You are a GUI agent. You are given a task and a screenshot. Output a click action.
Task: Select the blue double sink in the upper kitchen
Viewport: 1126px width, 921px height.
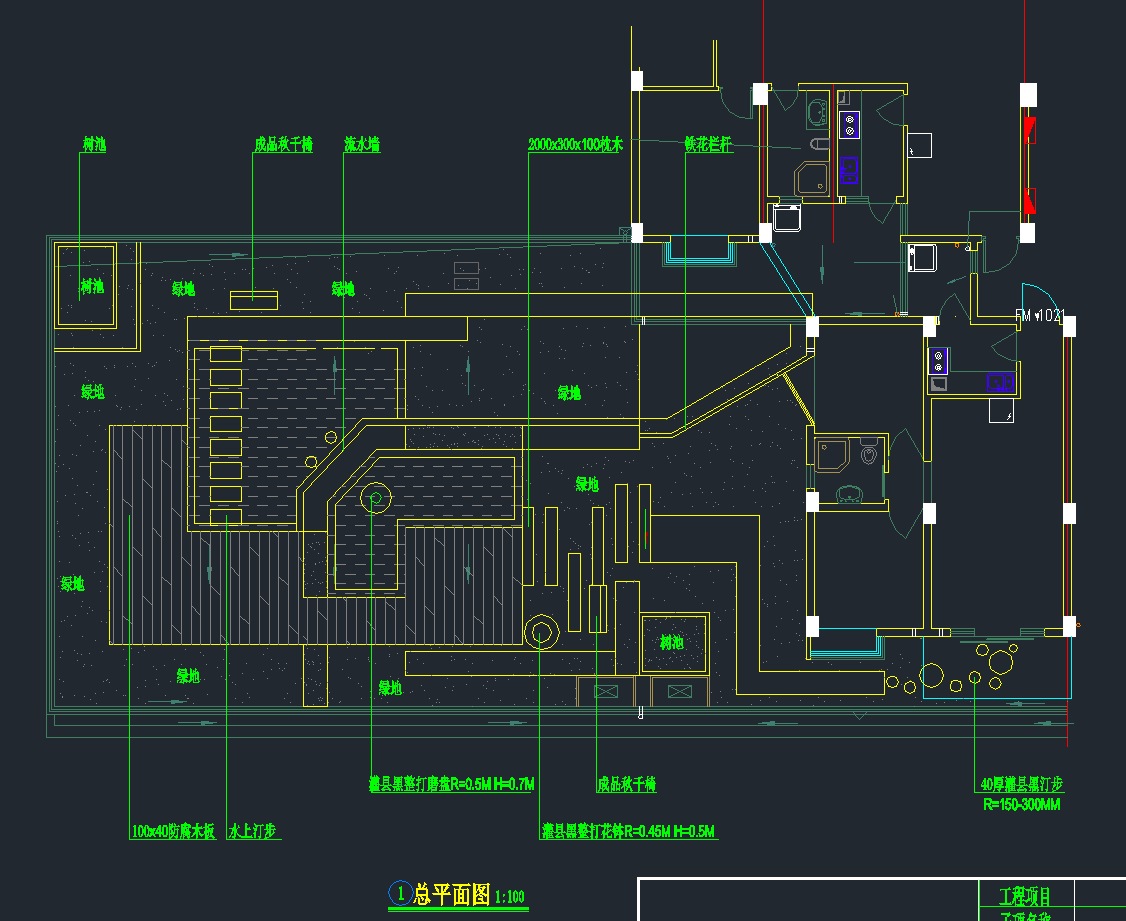(848, 171)
